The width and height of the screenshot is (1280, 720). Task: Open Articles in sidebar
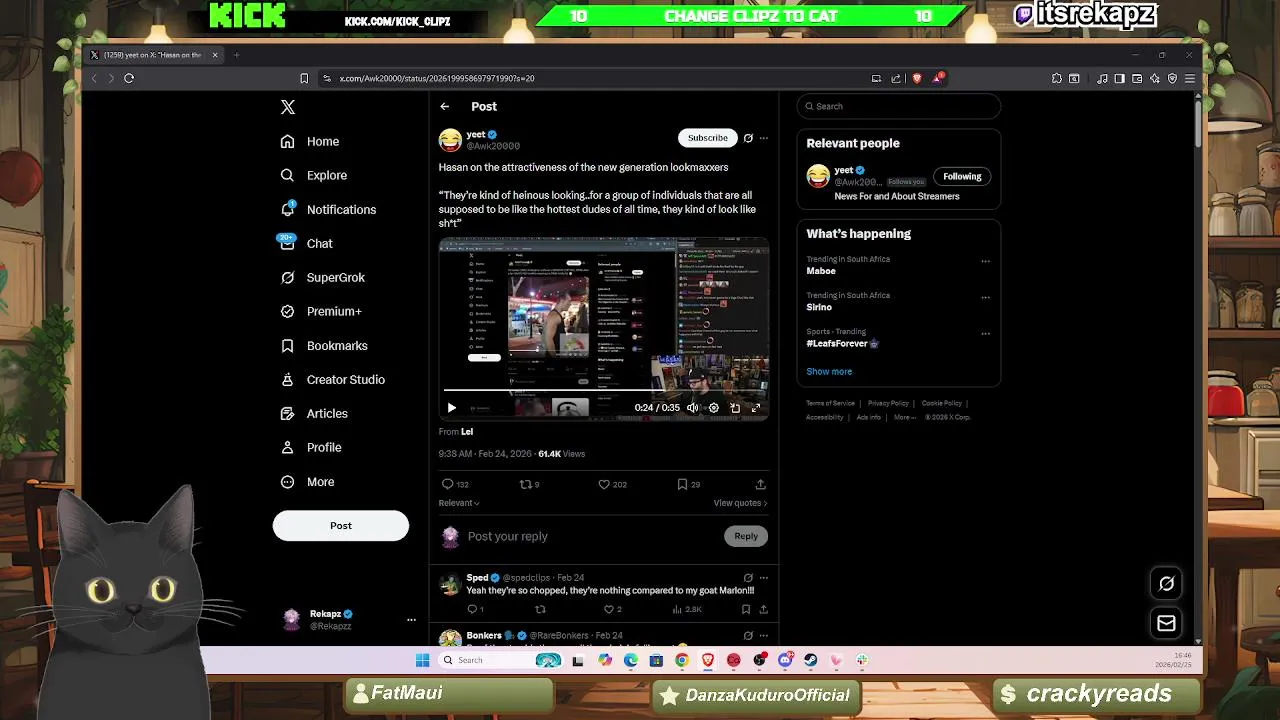click(x=314, y=414)
